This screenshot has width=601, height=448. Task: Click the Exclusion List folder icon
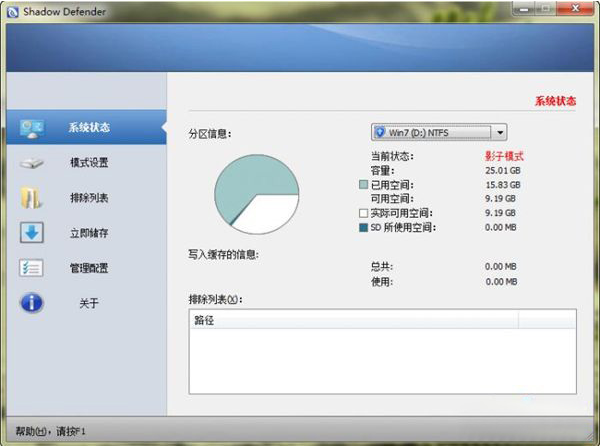[x=31, y=198]
